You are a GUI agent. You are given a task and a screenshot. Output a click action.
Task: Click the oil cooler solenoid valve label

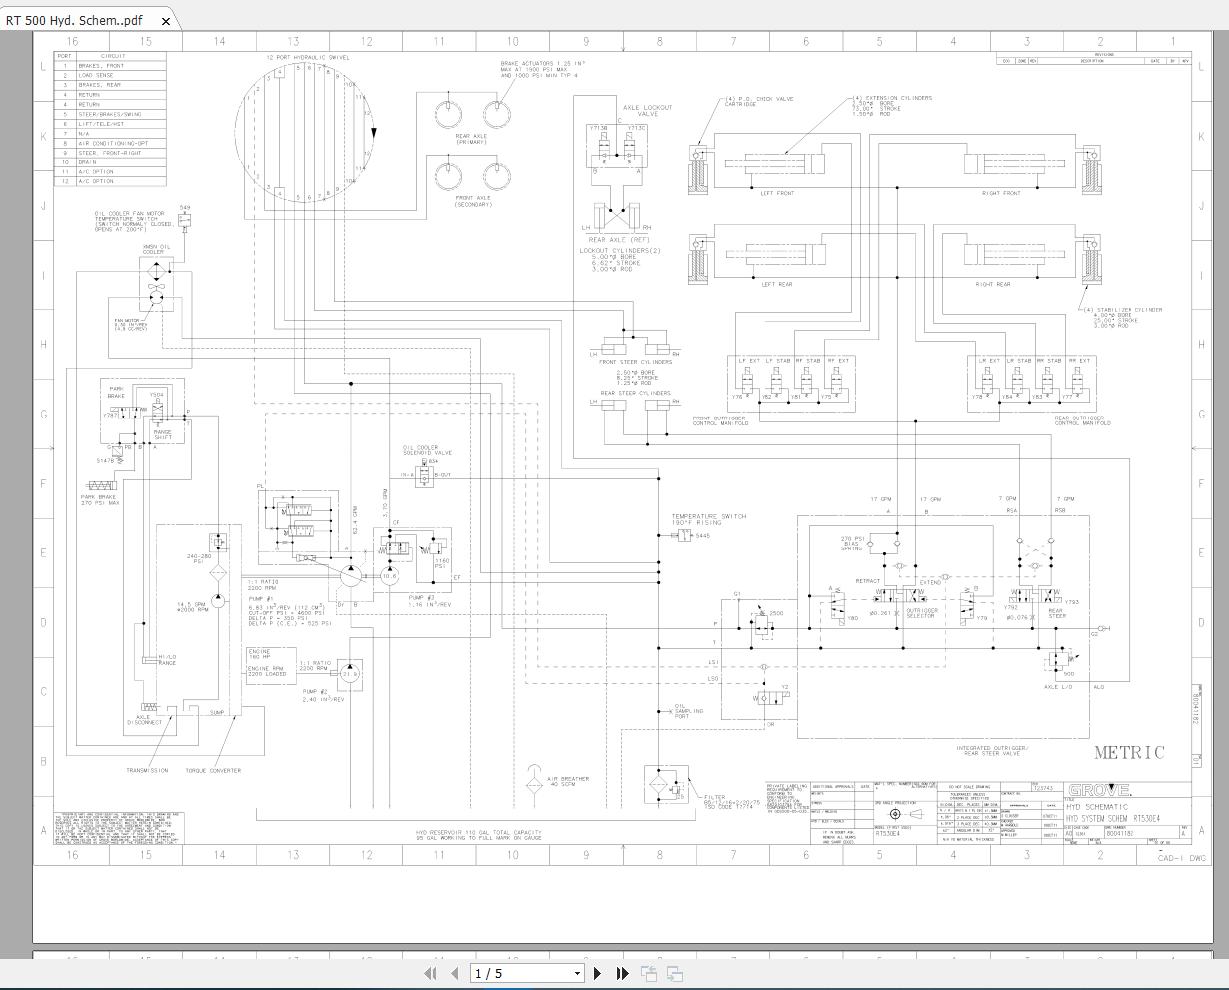tap(427, 450)
